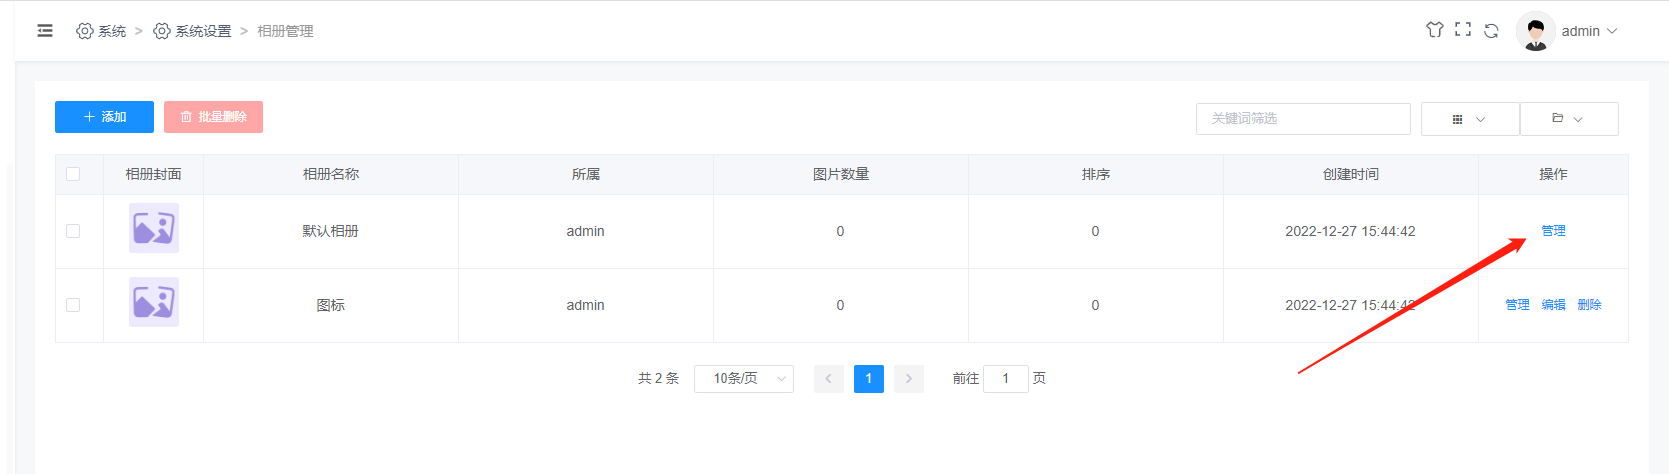Screen dimensions: 1669x474
Task: Select page 1 in pagination
Action: pyautogui.click(x=869, y=378)
